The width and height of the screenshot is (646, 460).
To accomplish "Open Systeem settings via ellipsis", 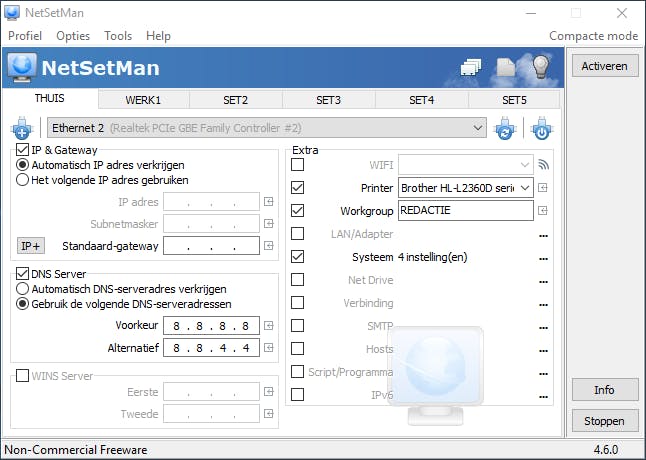I will tap(543, 259).
